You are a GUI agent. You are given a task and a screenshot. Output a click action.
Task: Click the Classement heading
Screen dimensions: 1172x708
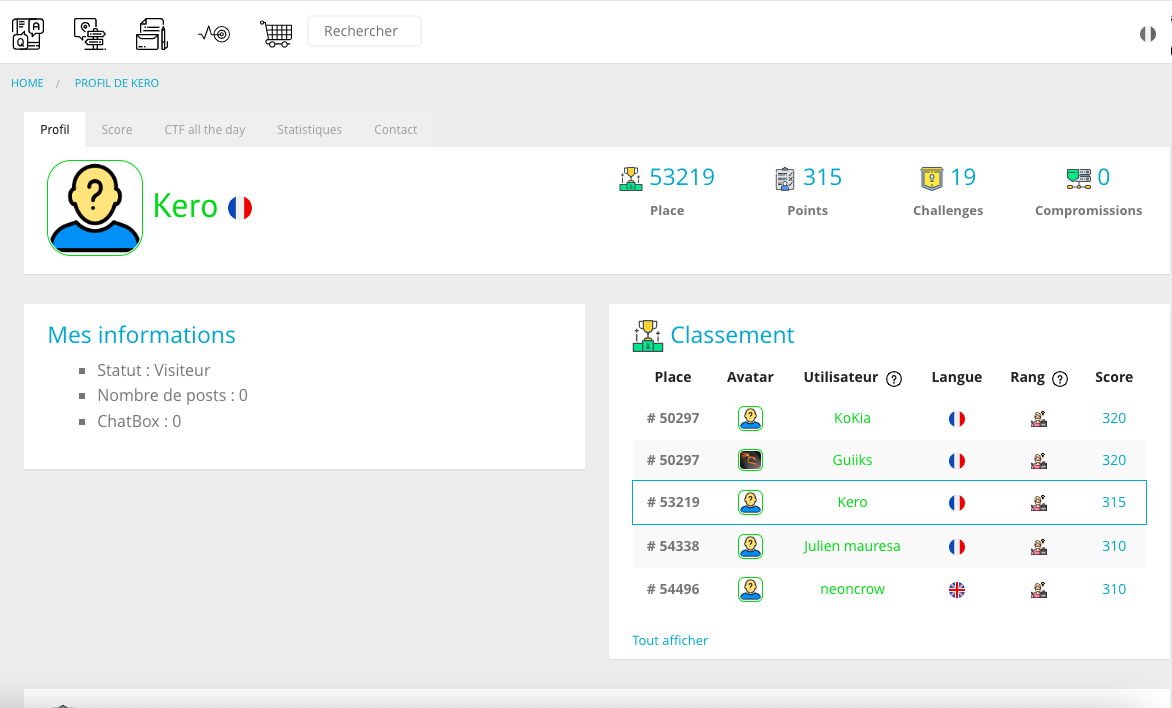732,335
